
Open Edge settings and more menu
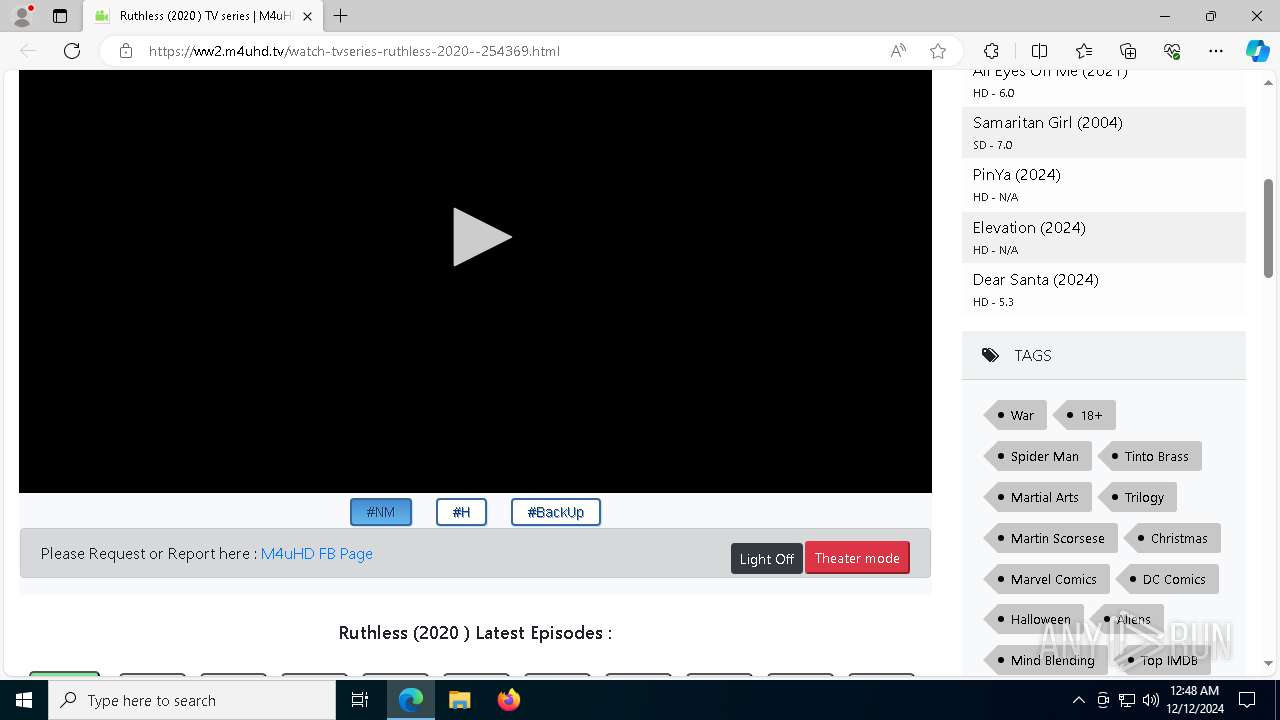pyautogui.click(x=1216, y=51)
